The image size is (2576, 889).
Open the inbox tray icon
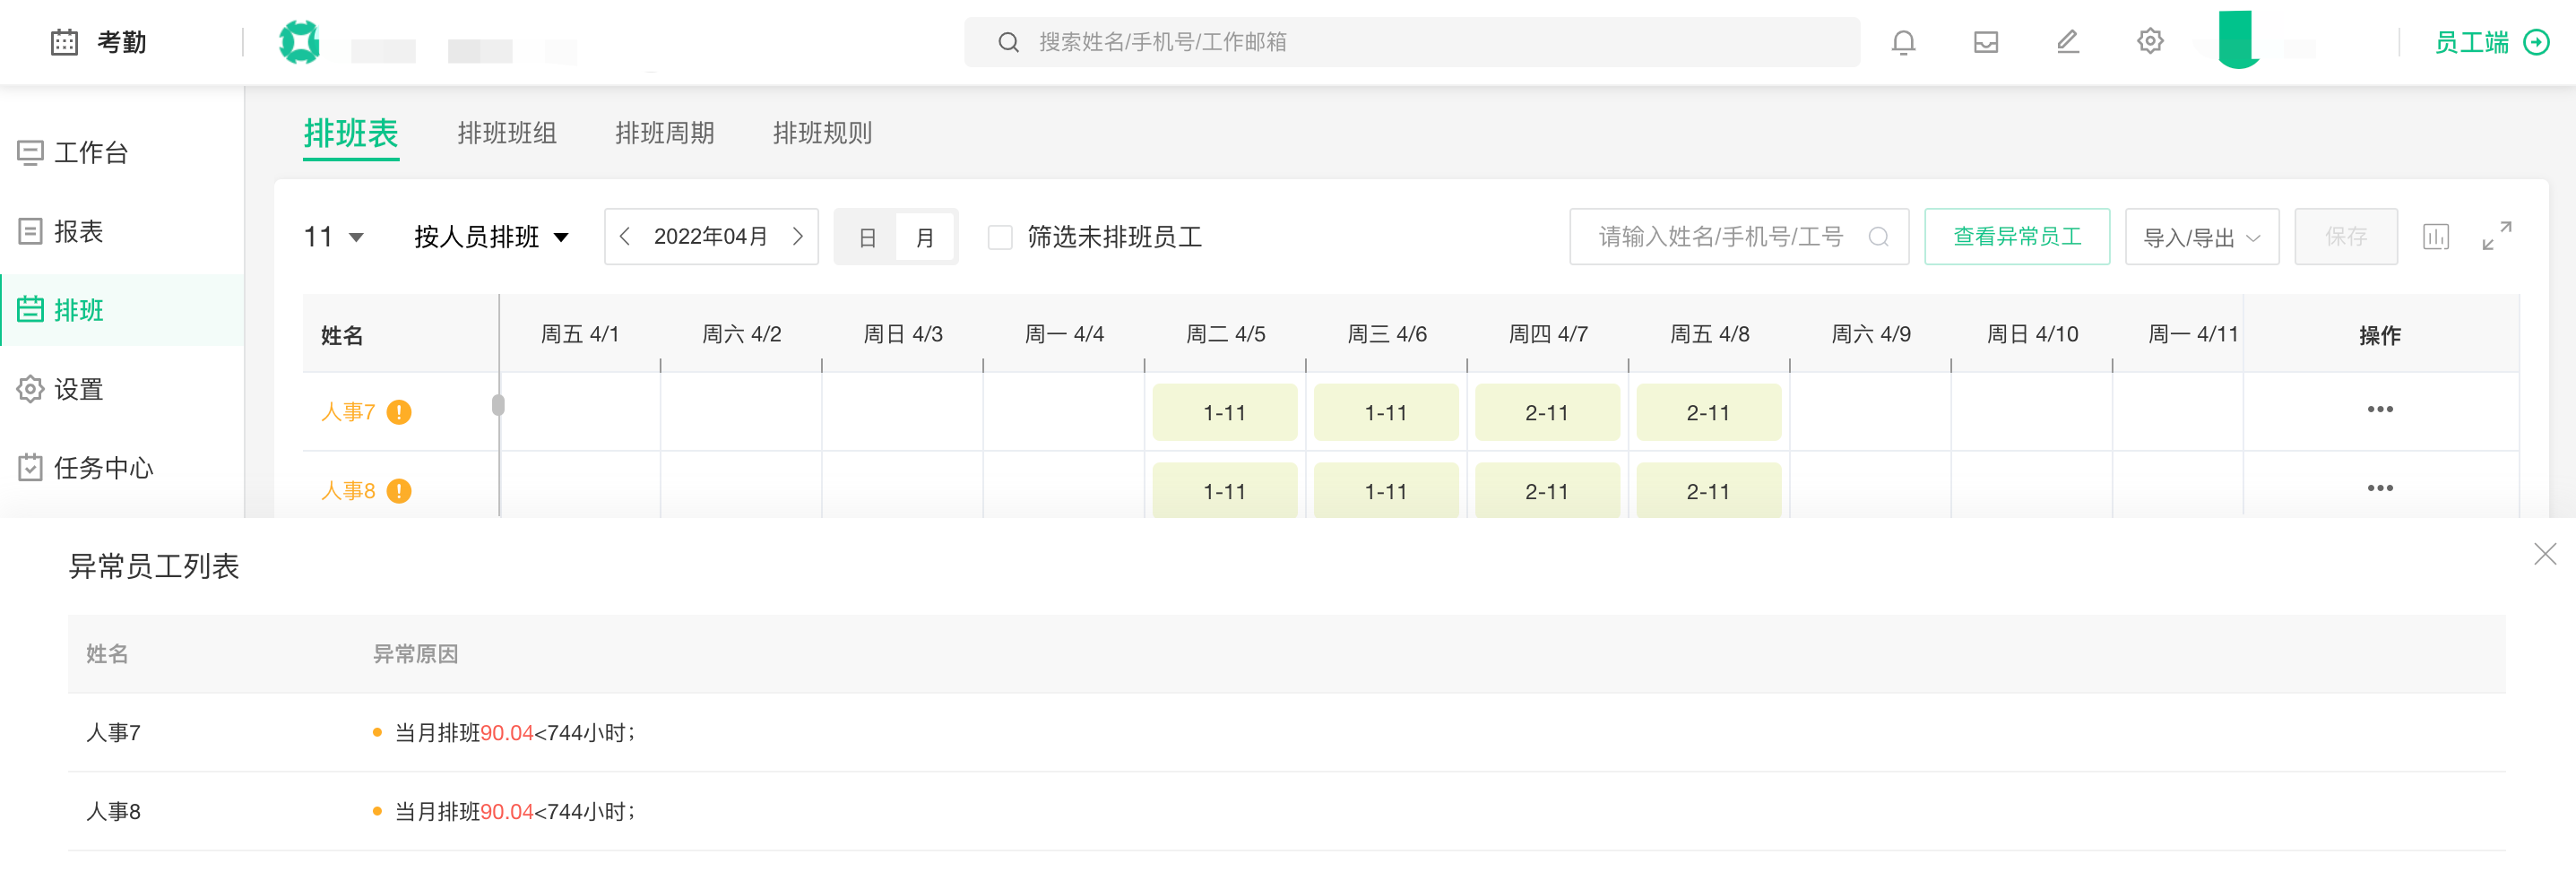click(x=1985, y=42)
